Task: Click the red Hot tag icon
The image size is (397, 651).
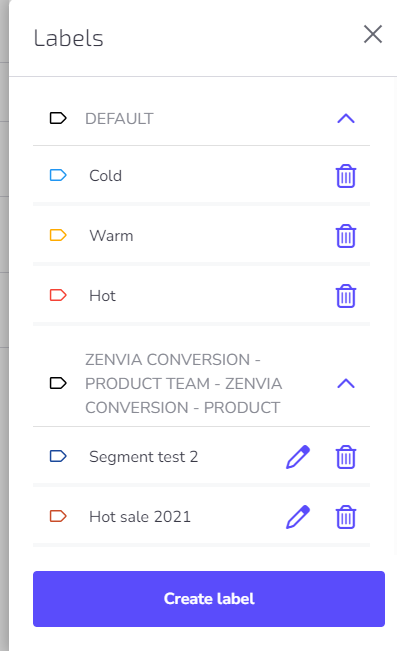Action: click(x=58, y=295)
